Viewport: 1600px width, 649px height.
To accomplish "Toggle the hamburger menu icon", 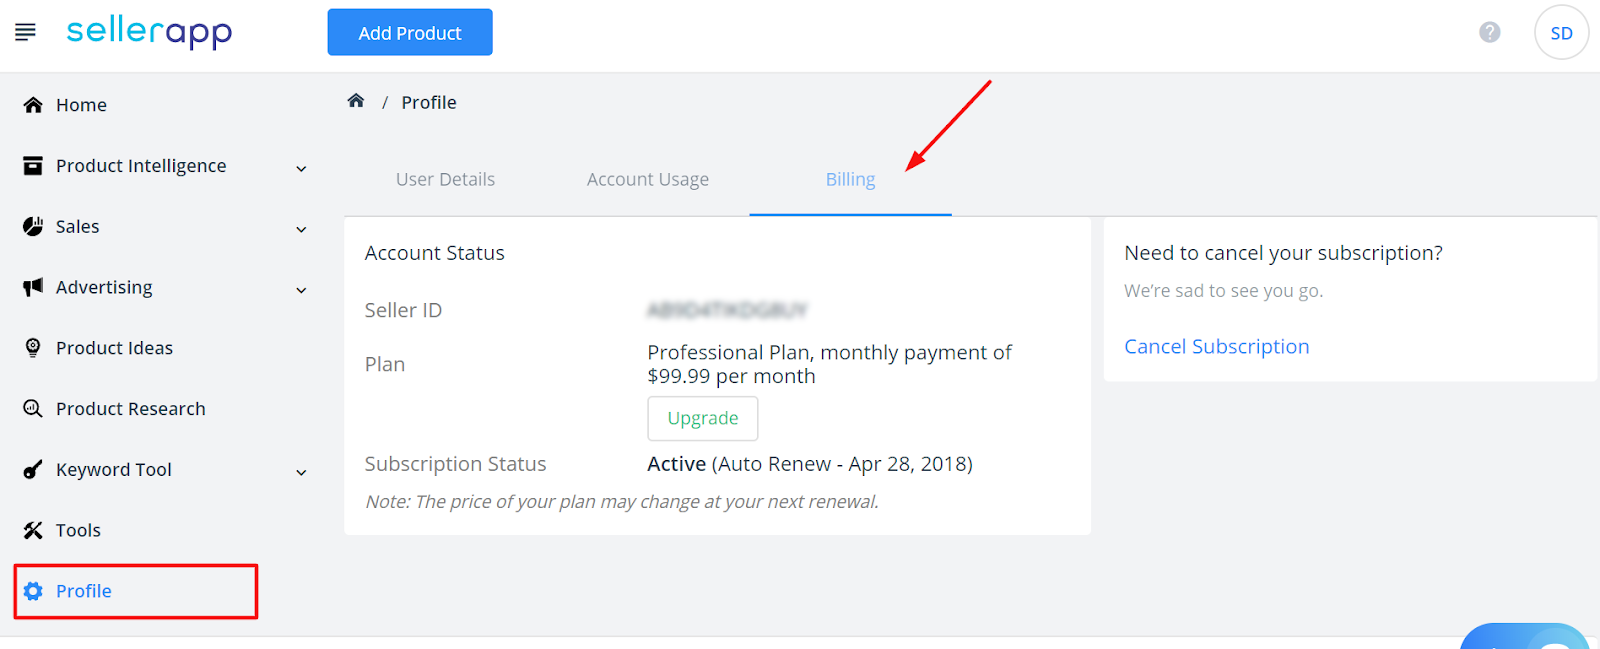I will 25,32.
